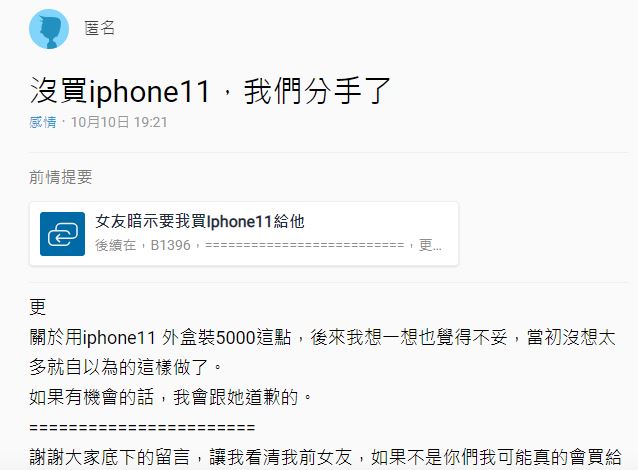Click the 匿名 author name
The height and width of the screenshot is (470, 638).
[100, 28]
